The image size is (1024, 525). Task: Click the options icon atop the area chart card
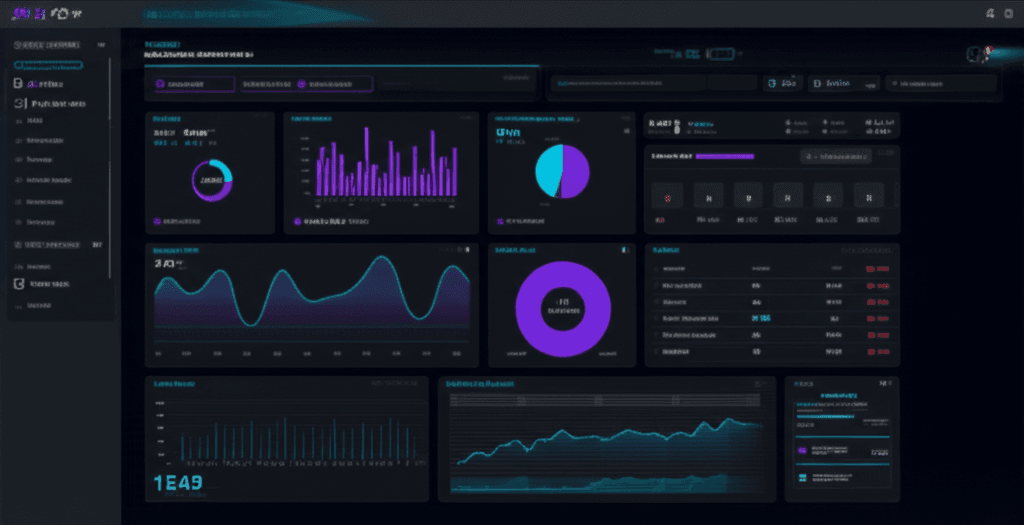coord(465,250)
